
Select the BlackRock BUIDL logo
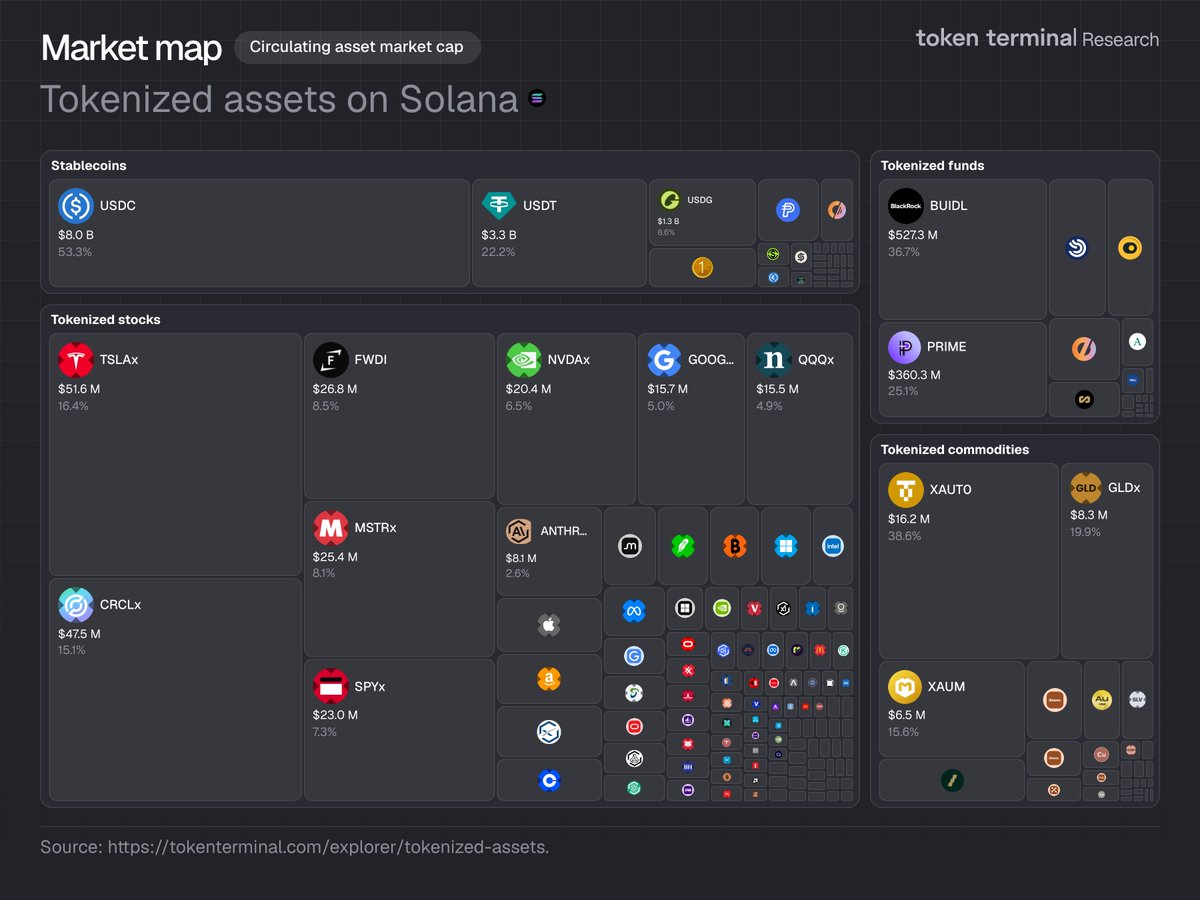906,206
